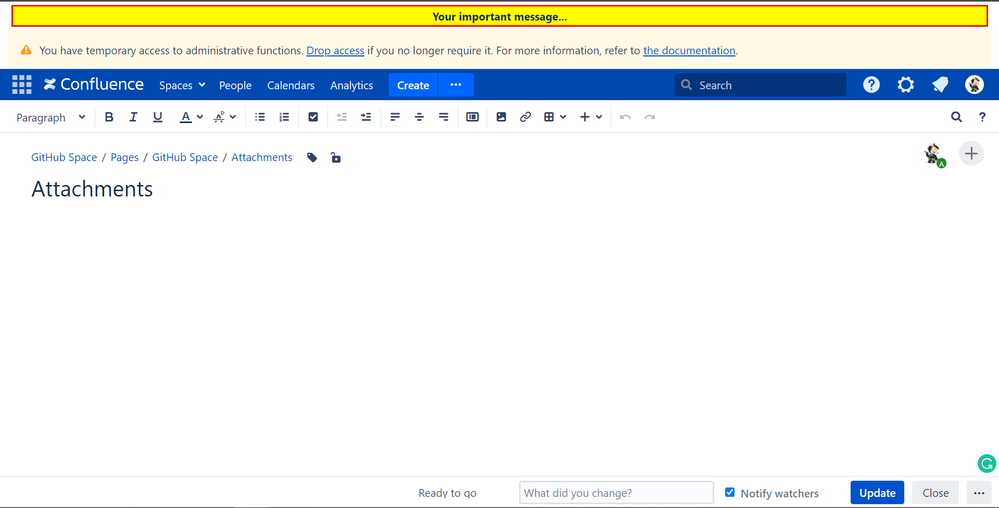
Task: Click the Attachments page title field
Action: [x=92, y=189]
